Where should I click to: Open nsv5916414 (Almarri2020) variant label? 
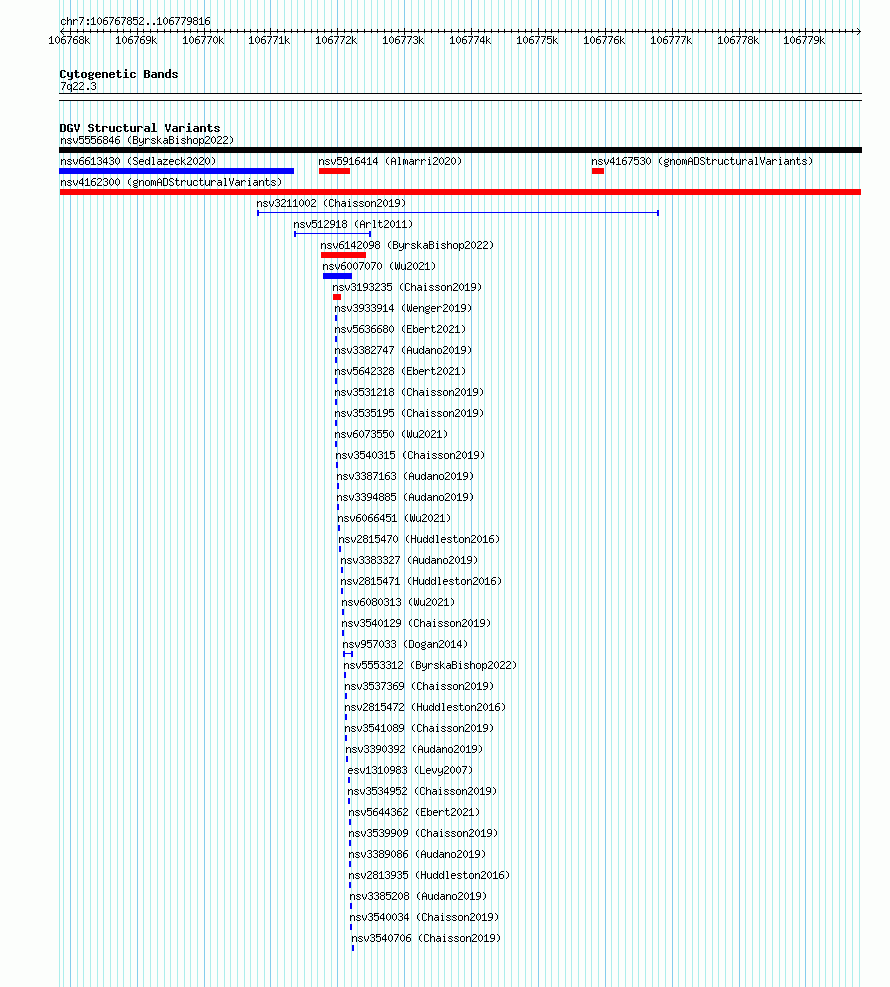point(390,161)
